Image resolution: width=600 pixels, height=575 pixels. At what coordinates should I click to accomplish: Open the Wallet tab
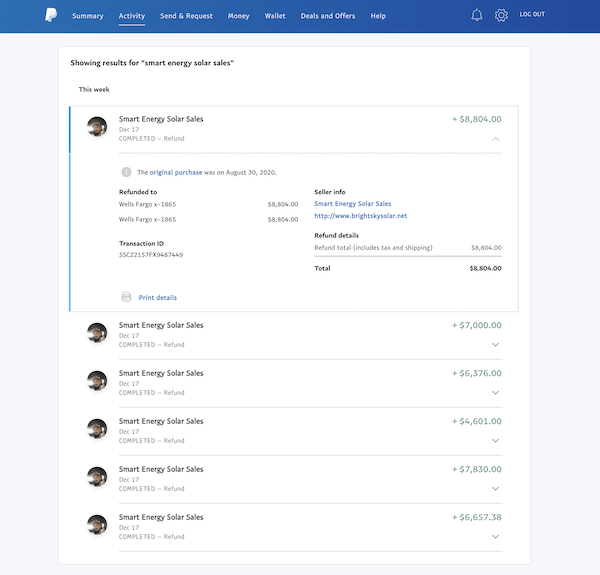click(275, 16)
